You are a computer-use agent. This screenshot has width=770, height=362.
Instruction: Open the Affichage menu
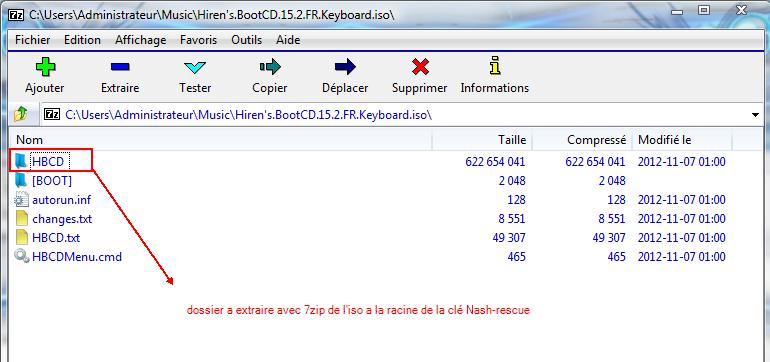(x=140, y=40)
